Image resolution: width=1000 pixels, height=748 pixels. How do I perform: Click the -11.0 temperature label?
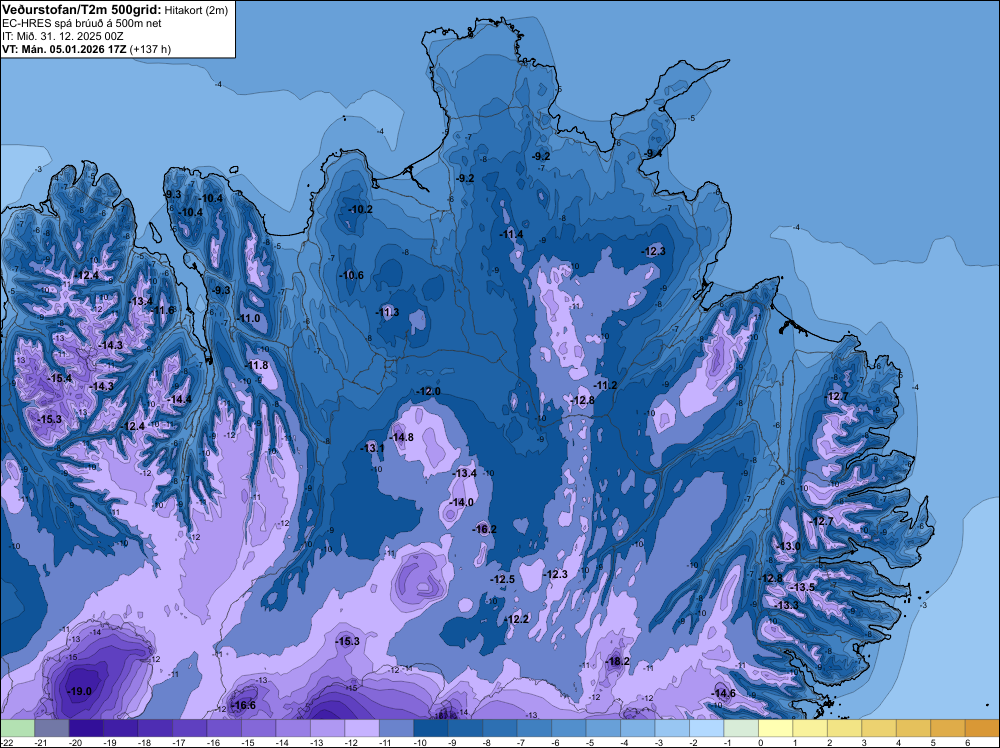249,318
